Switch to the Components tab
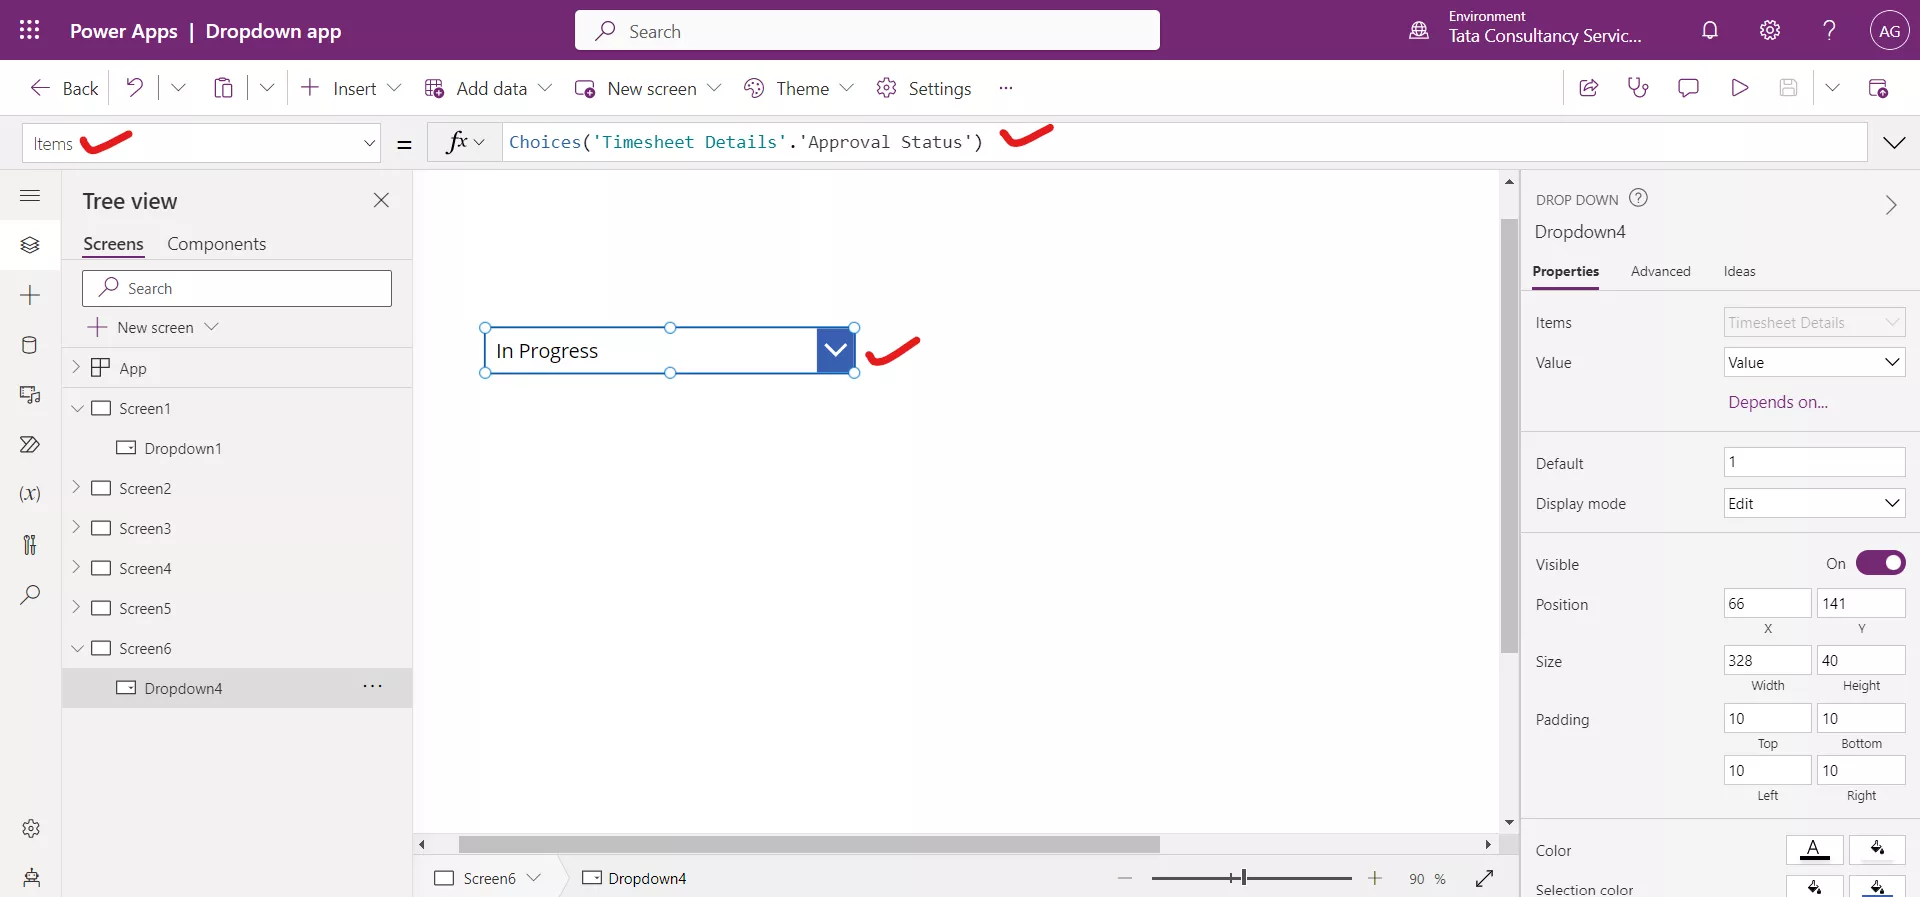 (x=216, y=244)
